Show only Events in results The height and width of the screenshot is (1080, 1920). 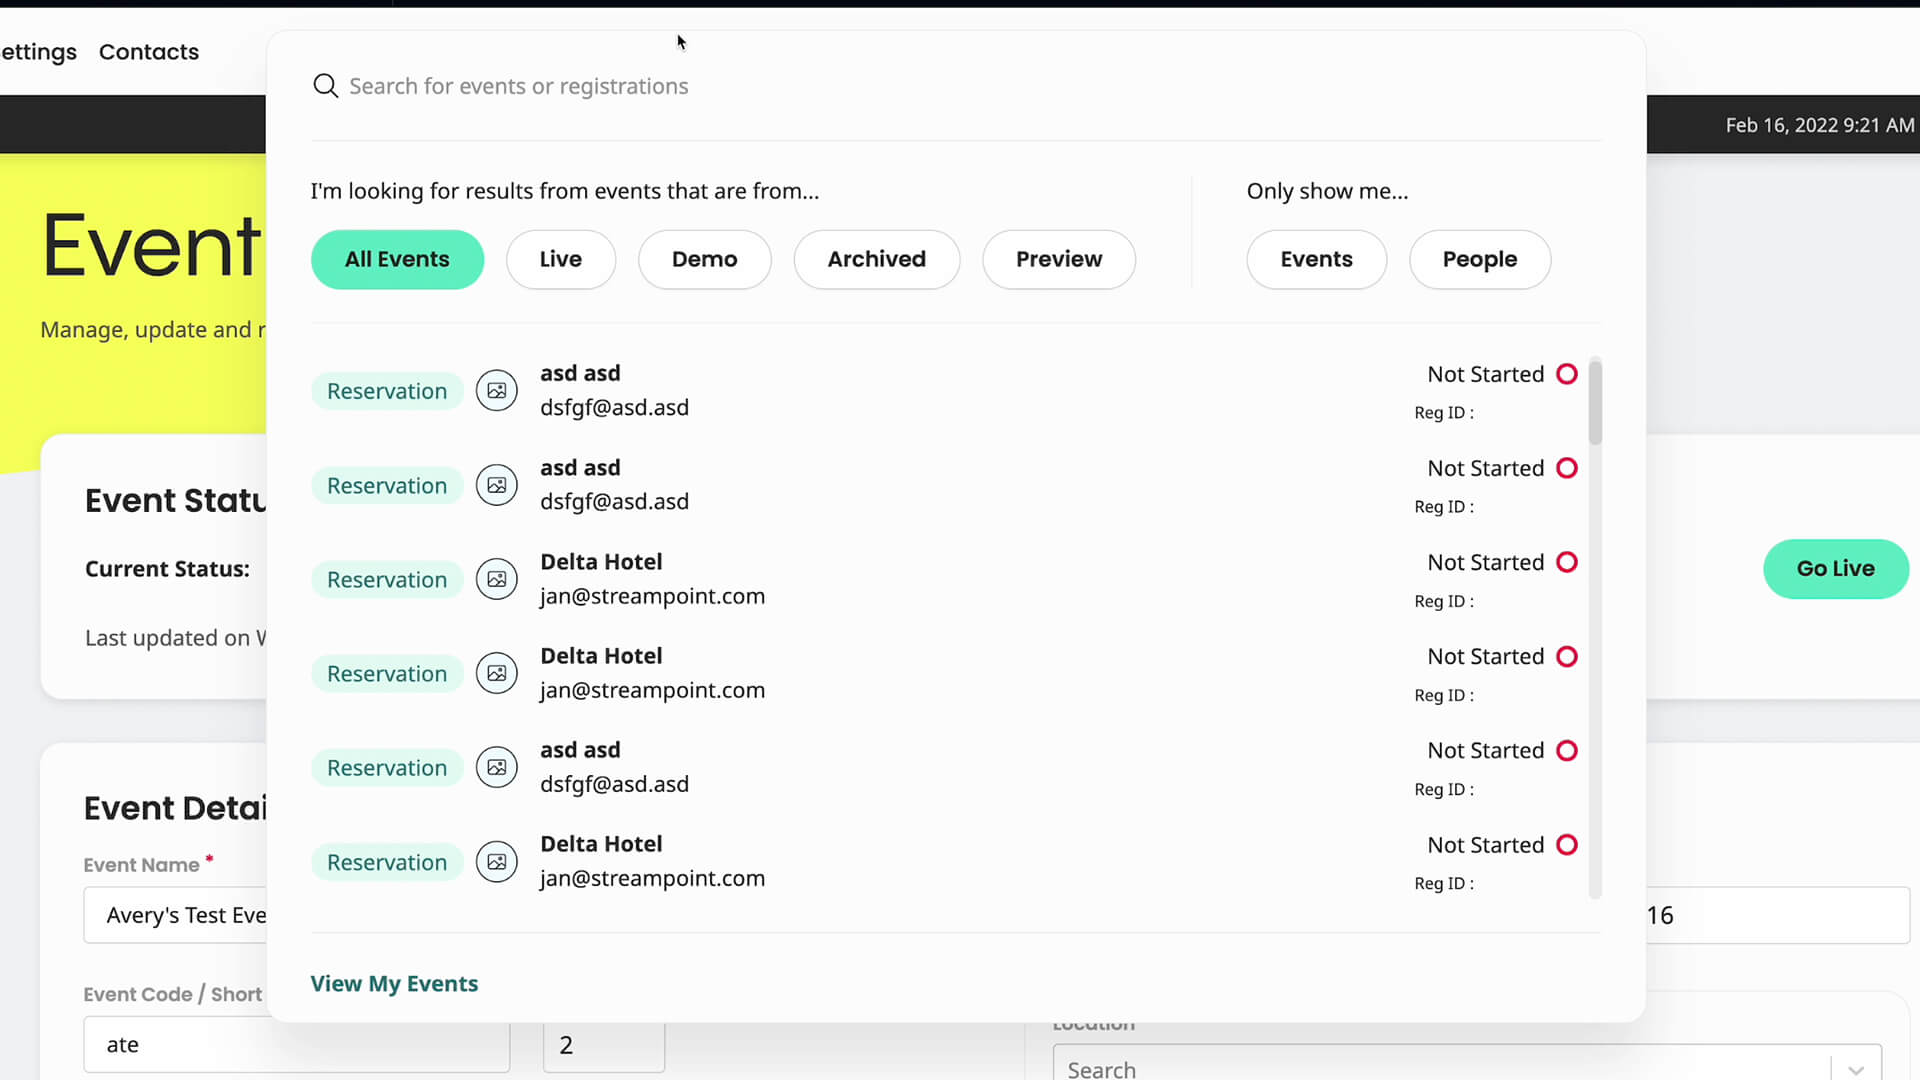click(1316, 259)
